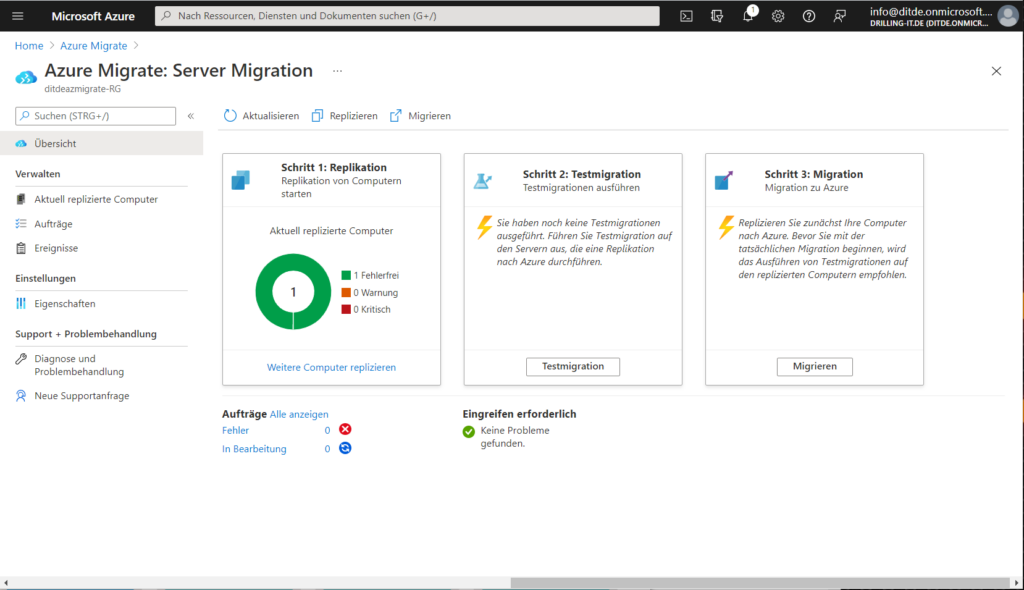The image size is (1024, 590).
Task: Click the global Azure search bar
Action: (407, 16)
